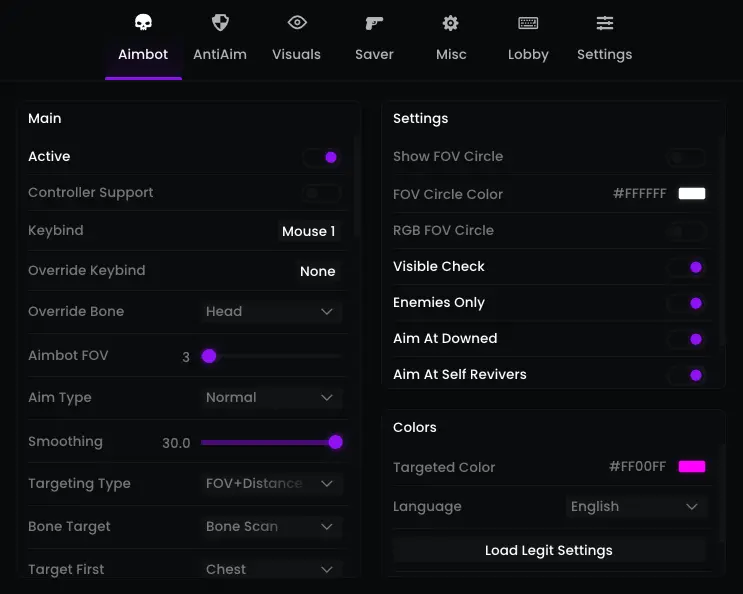Screen dimensions: 743x594
Task: Open the Language dropdown showing English
Action: coord(635,507)
